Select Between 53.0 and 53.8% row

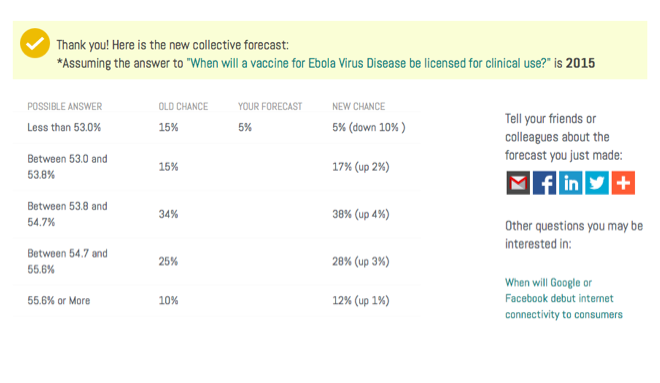[217, 167]
